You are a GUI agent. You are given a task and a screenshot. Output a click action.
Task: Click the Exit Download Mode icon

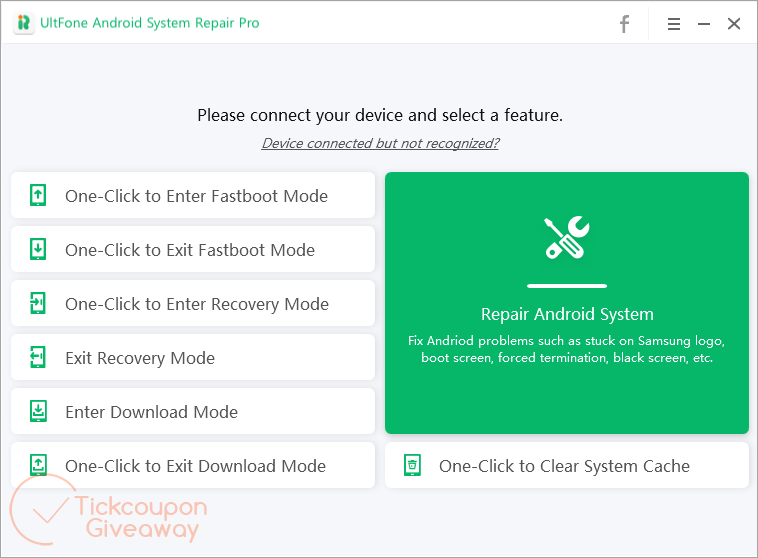pos(38,465)
